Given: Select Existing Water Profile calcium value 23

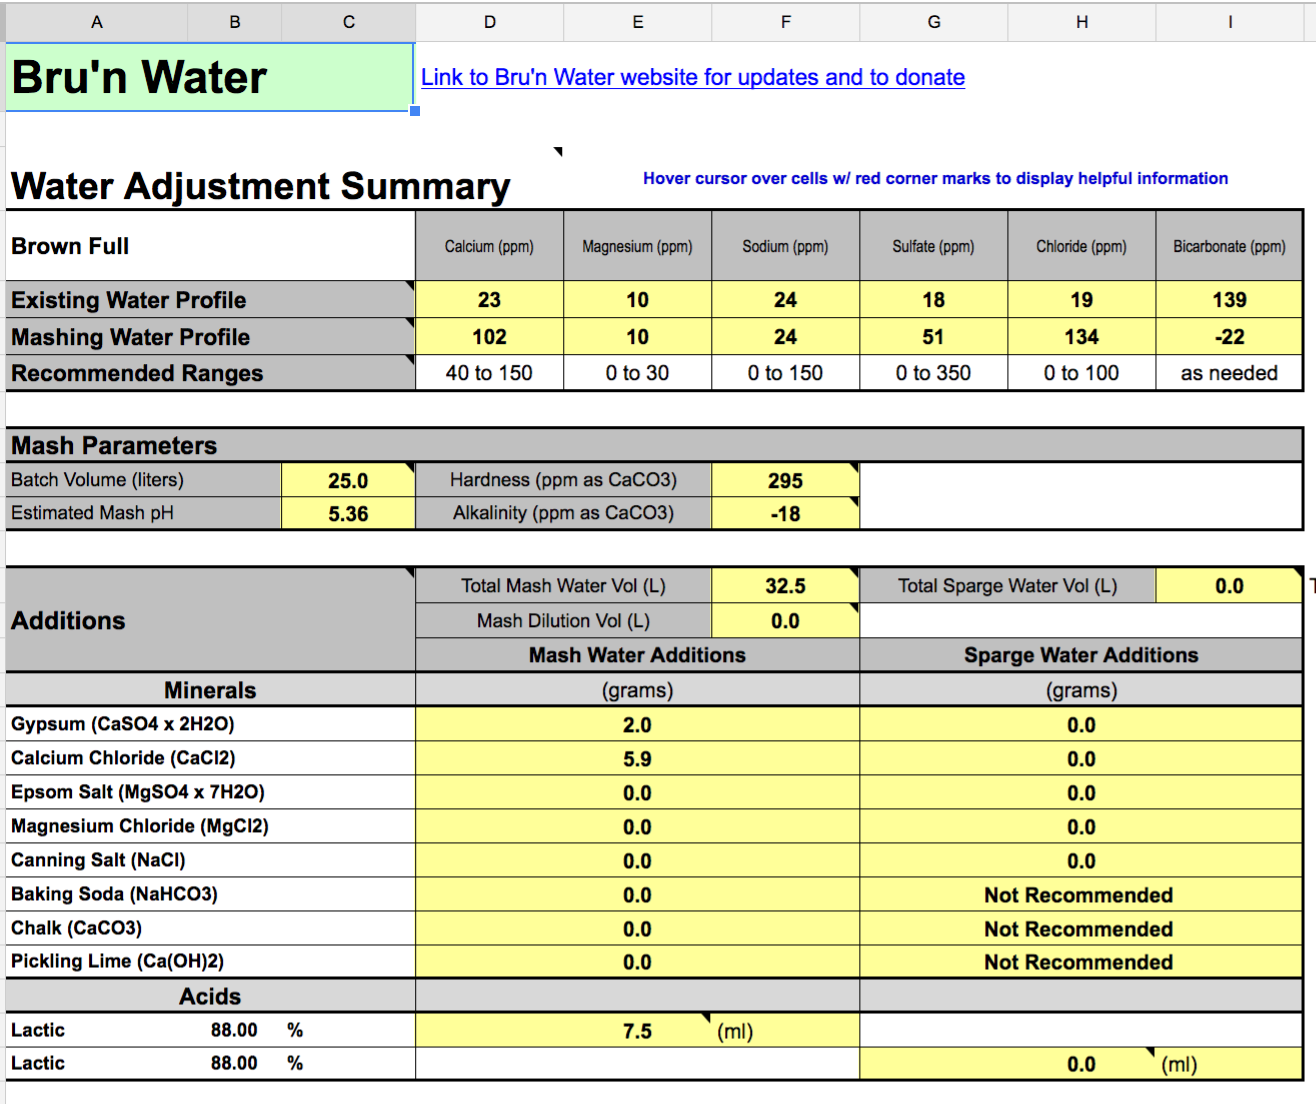Looking at the screenshot, I should pos(490,300).
